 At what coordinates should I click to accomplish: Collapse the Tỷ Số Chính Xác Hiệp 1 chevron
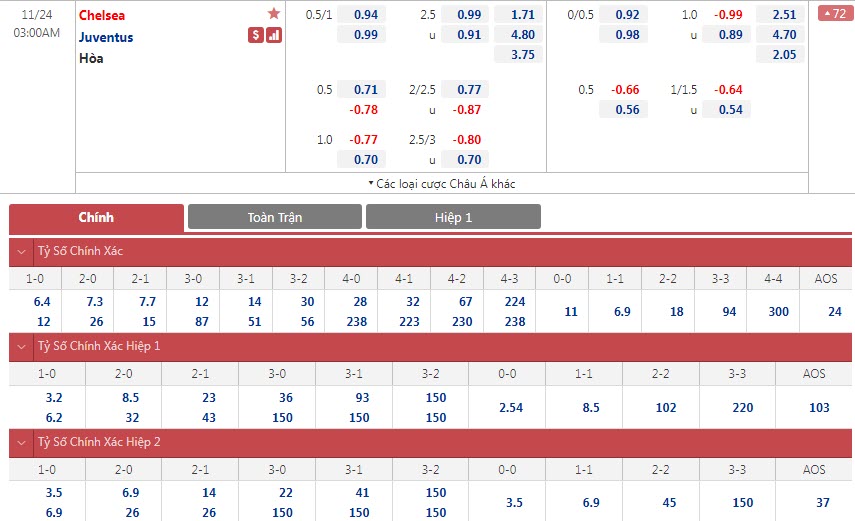tap(22, 346)
